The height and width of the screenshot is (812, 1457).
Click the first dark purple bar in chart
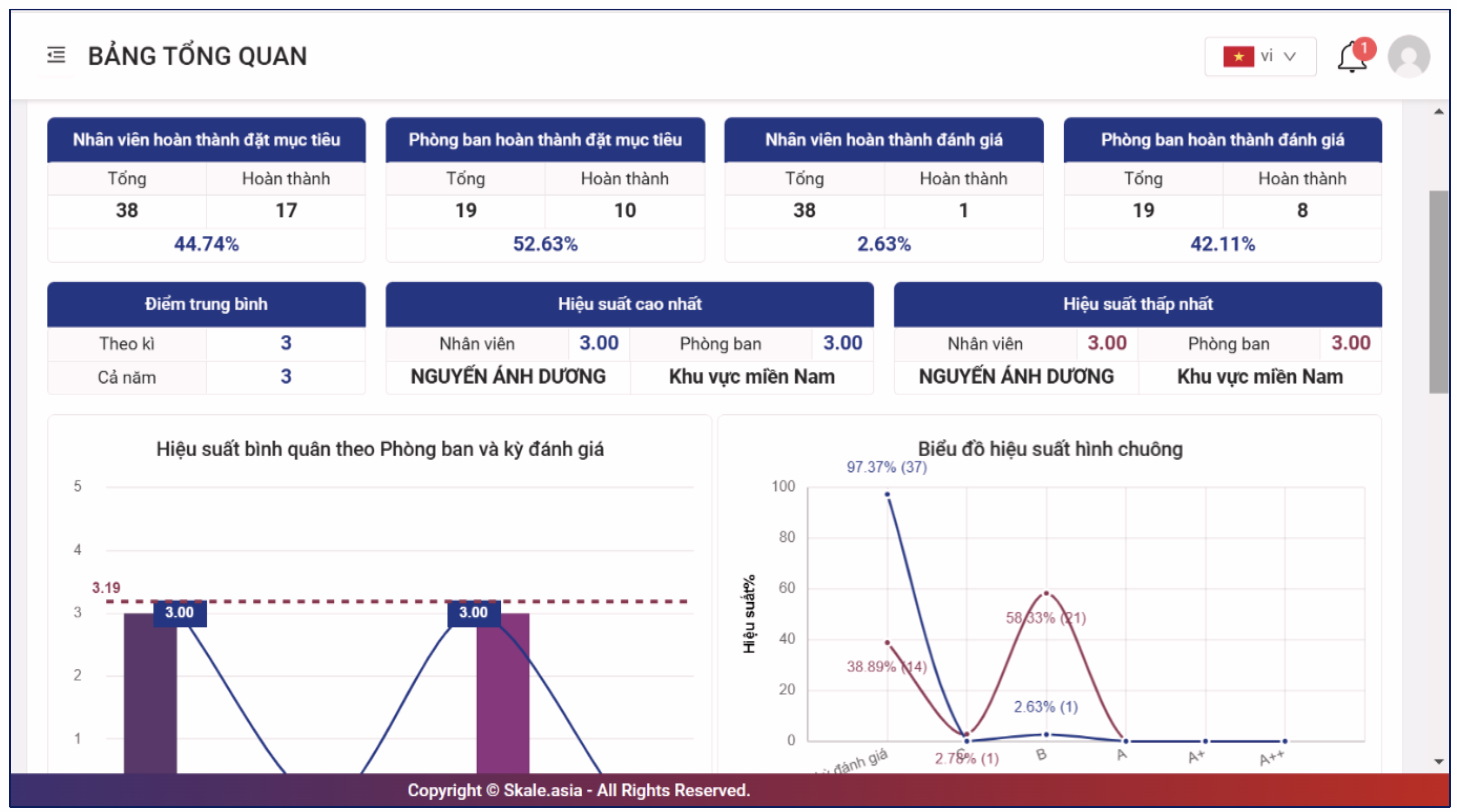pos(150,692)
